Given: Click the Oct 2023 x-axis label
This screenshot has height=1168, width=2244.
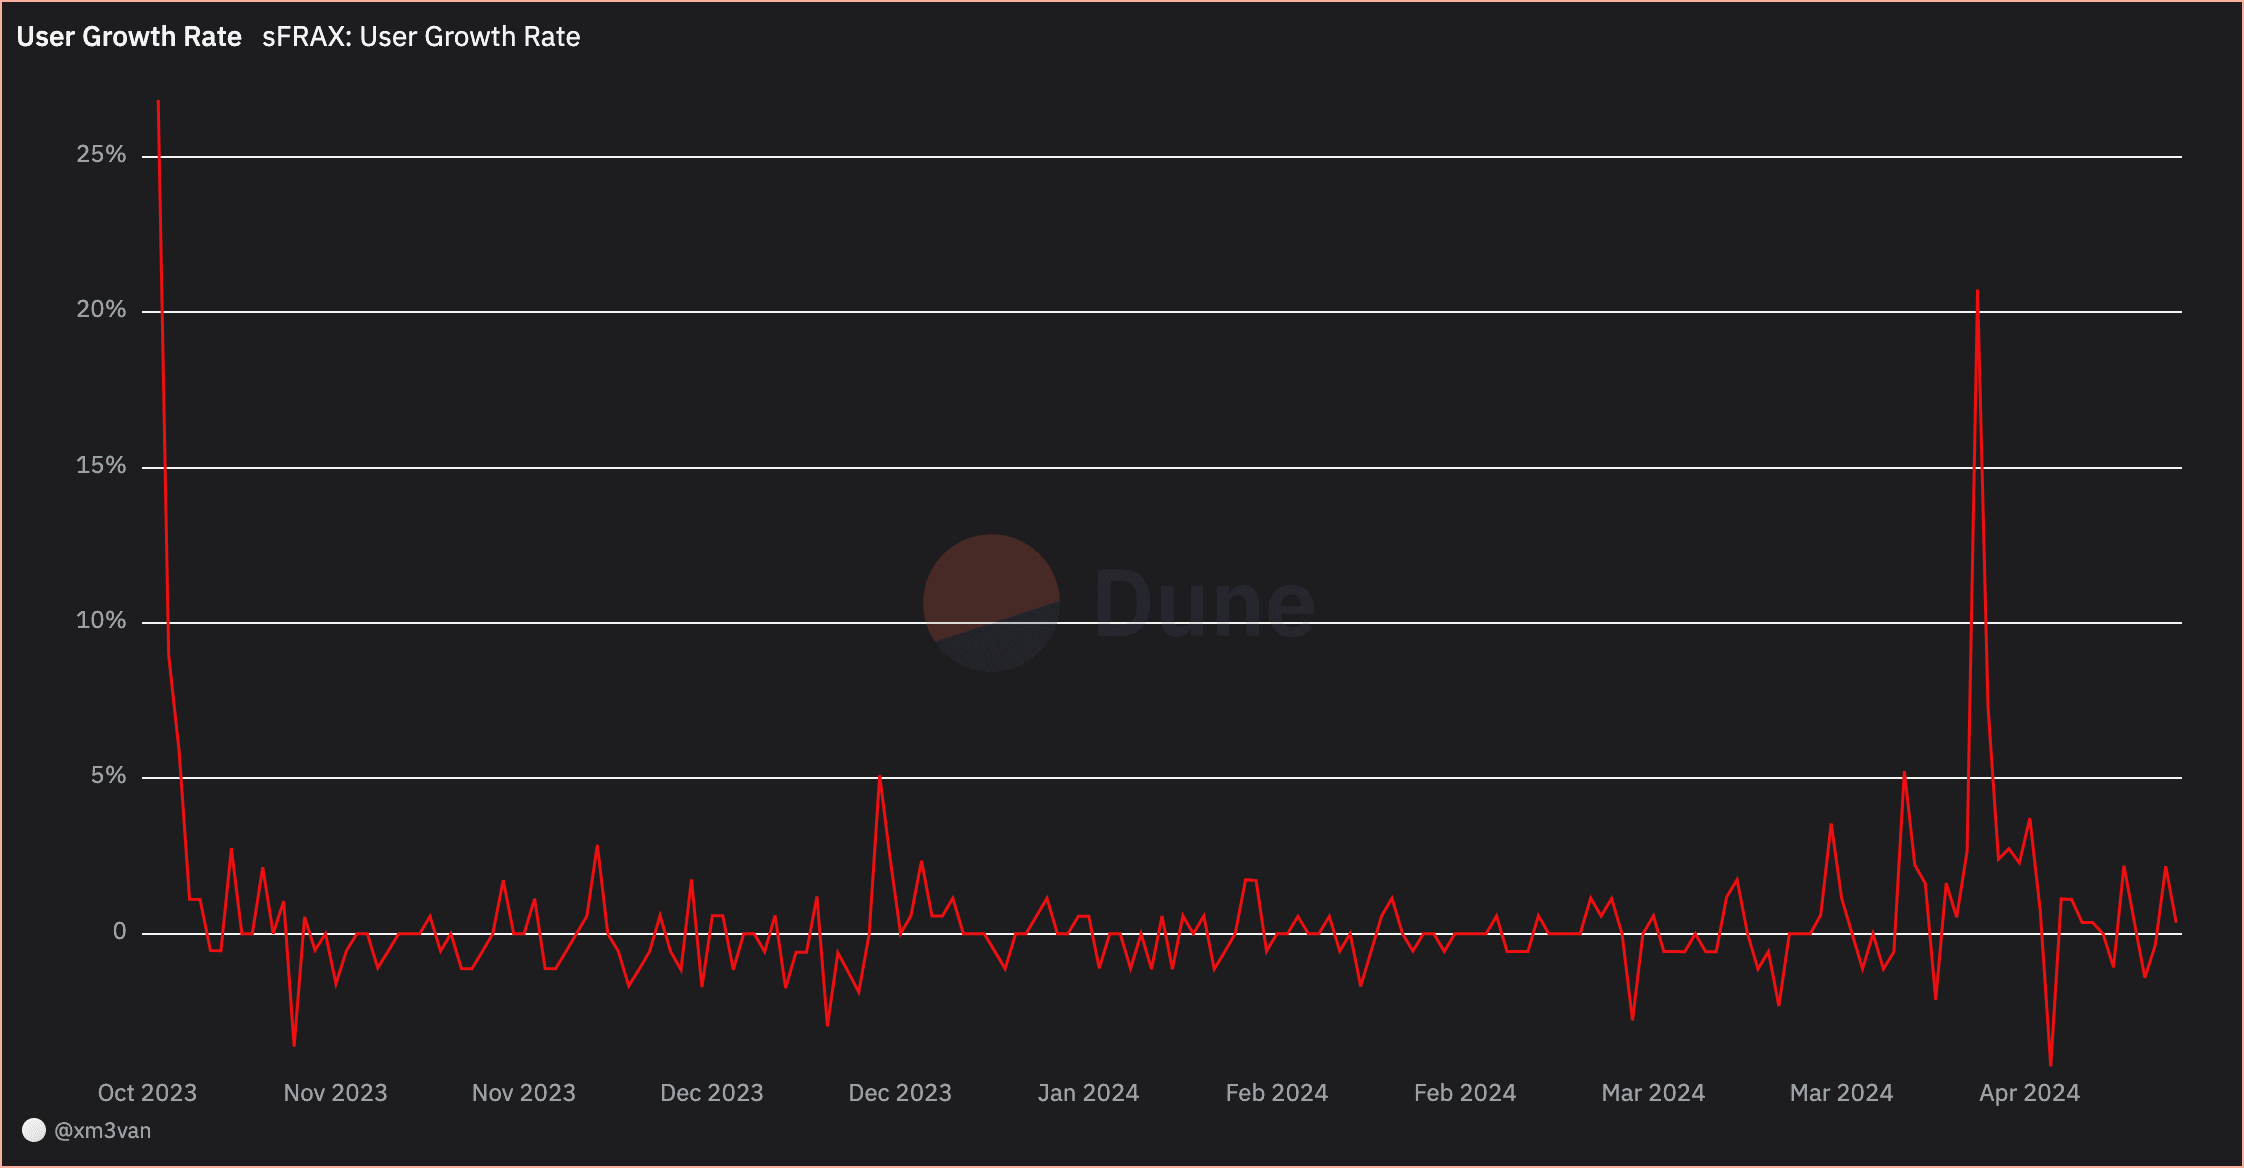Looking at the screenshot, I should (x=147, y=1093).
